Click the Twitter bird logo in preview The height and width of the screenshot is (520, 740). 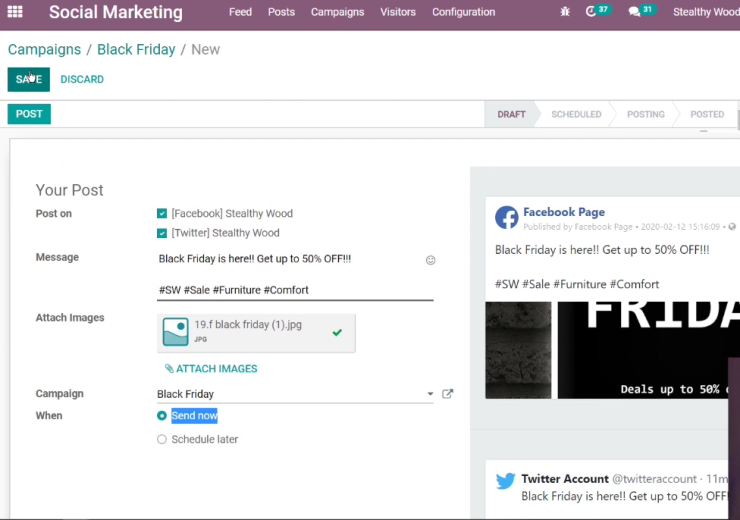click(x=505, y=481)
